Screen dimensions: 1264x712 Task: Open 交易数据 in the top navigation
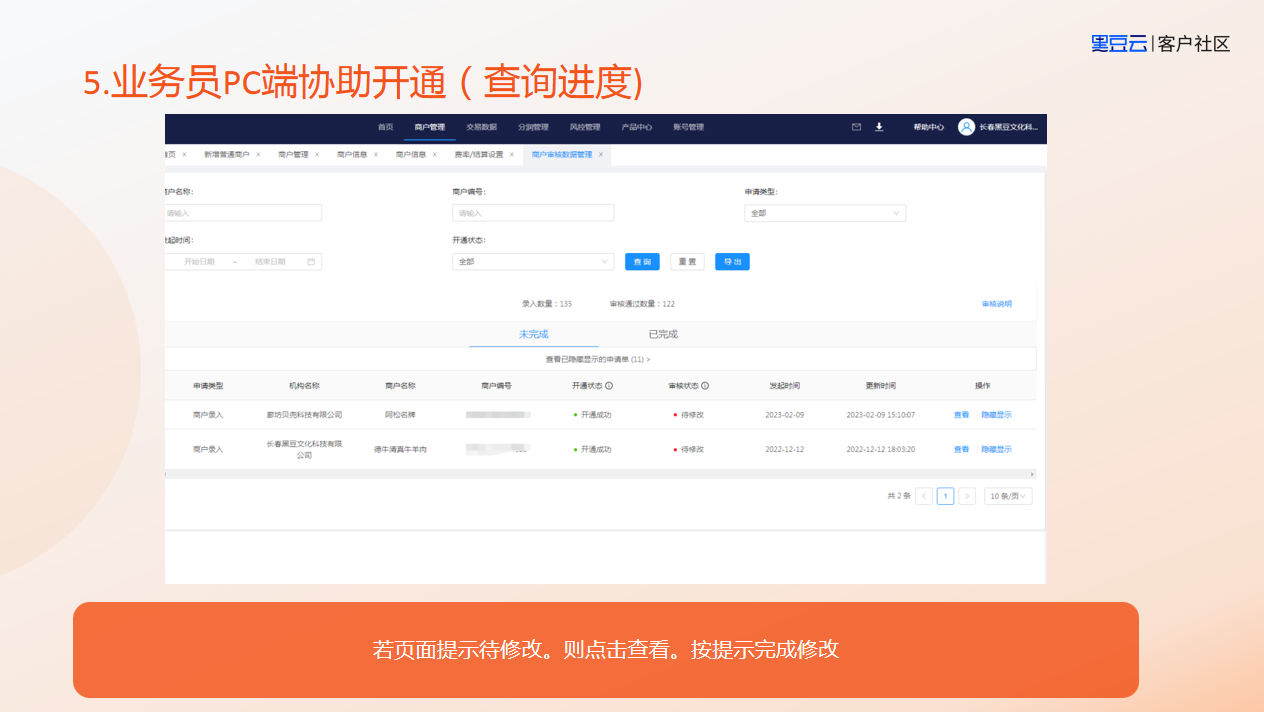tap(481, 127)
